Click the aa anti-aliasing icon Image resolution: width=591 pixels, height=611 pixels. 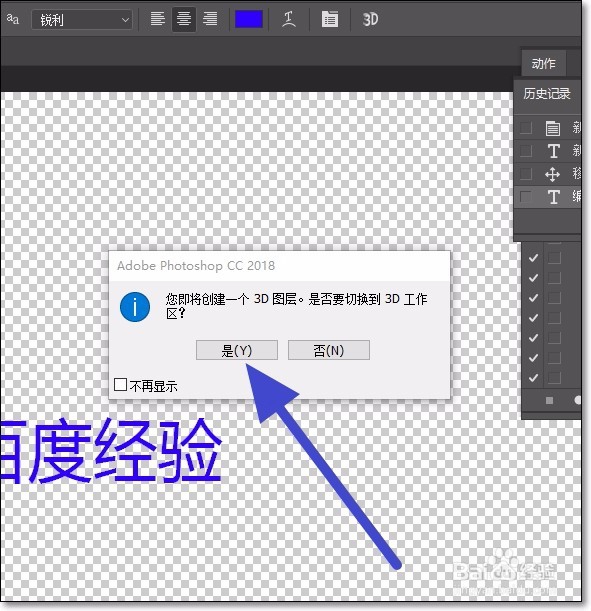[x=12, y=19]
